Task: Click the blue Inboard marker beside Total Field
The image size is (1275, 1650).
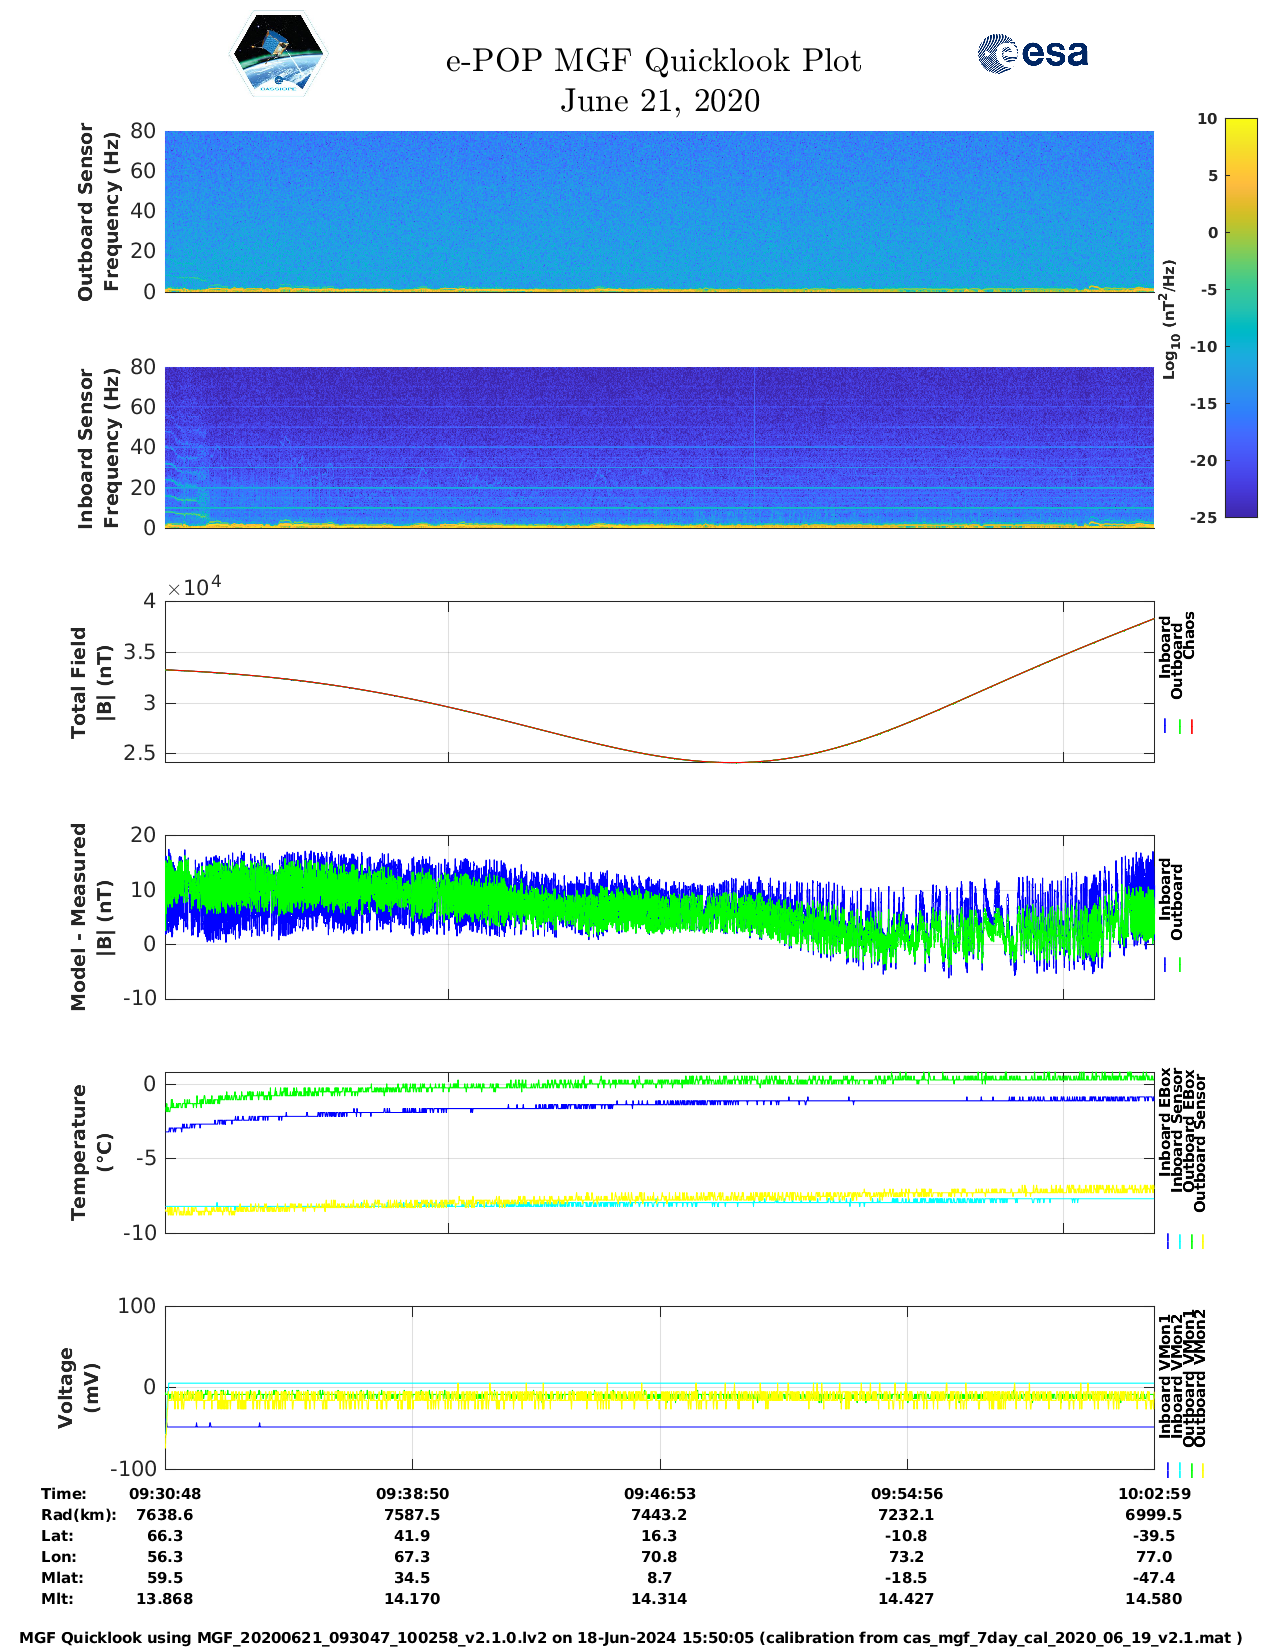Action: point(1166,727)
